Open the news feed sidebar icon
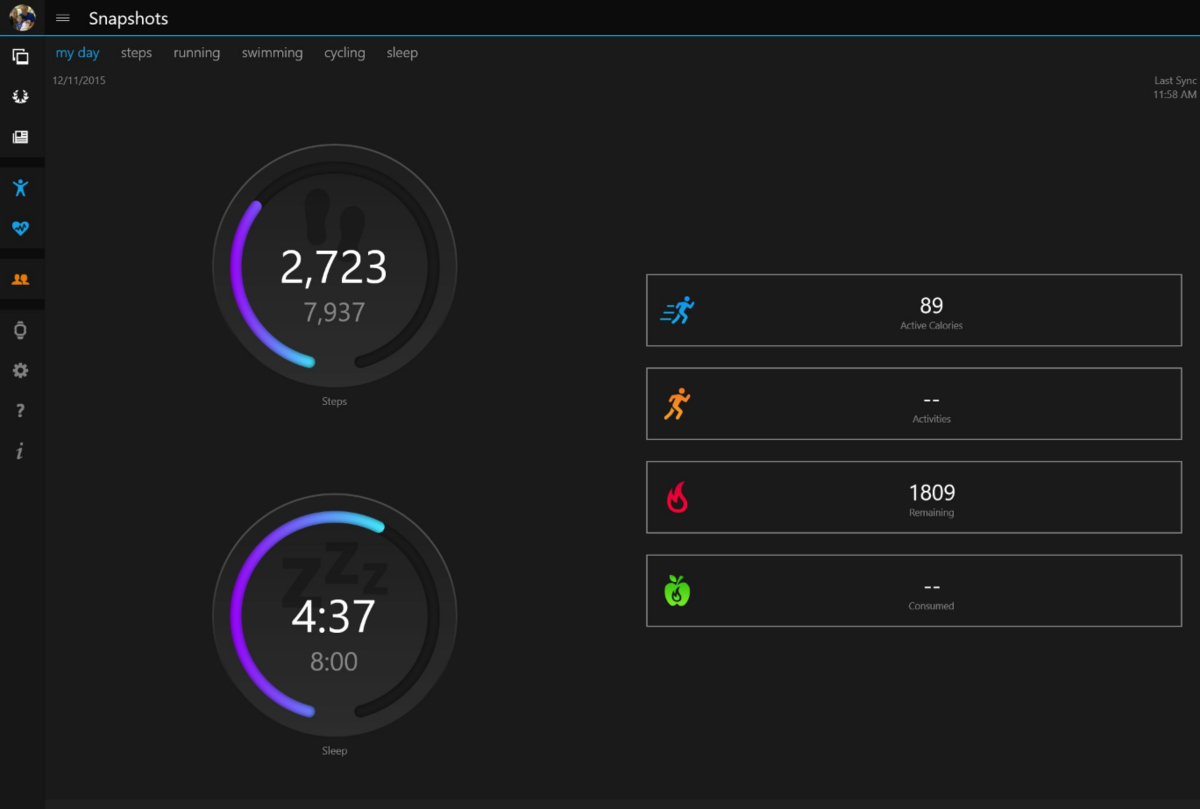Image resolution: width=1200 pixels, height=809 pixels. point(20,137)
